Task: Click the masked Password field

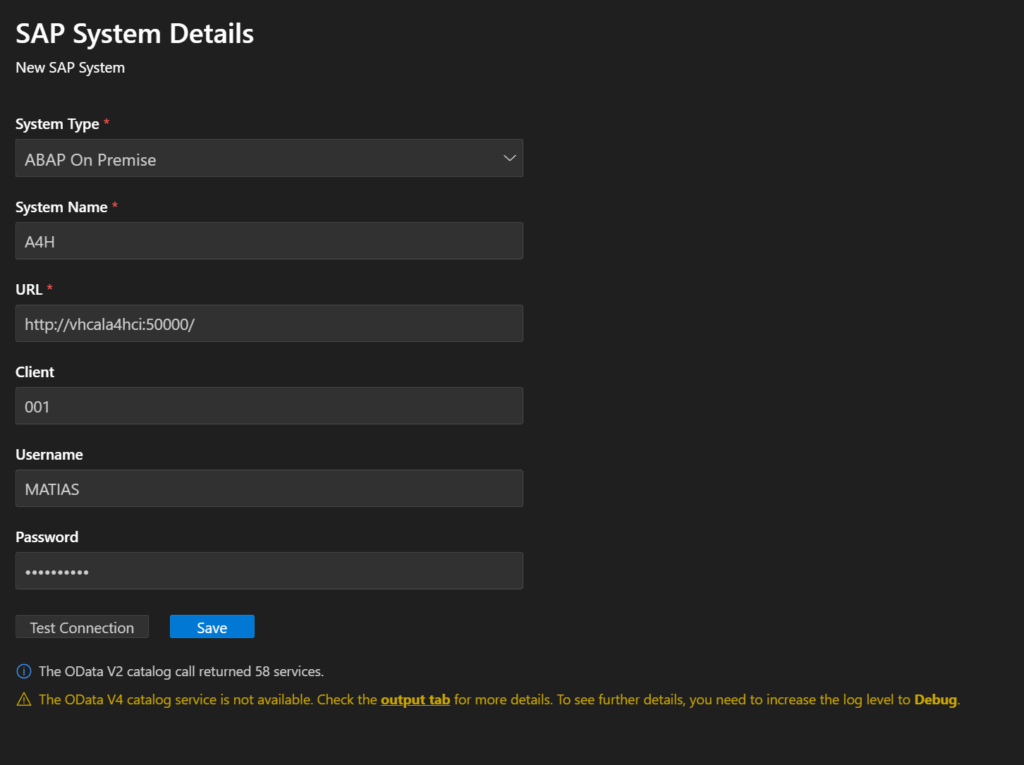Action: coord(268,571)
